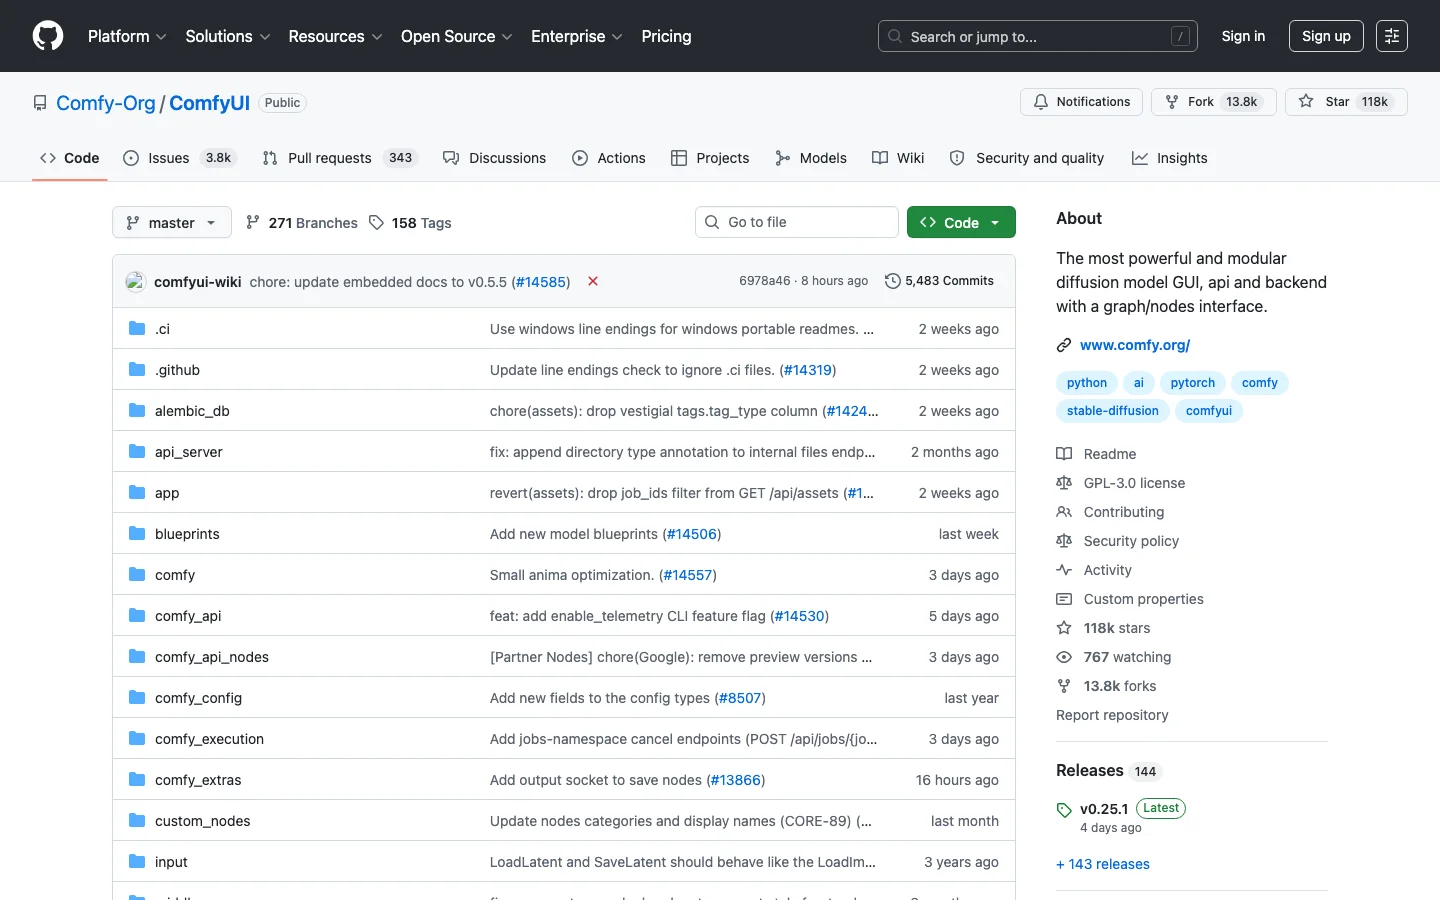Open the comfy_config folder name
This screenshot has width=1440, height=900.
tap(198, 698)
